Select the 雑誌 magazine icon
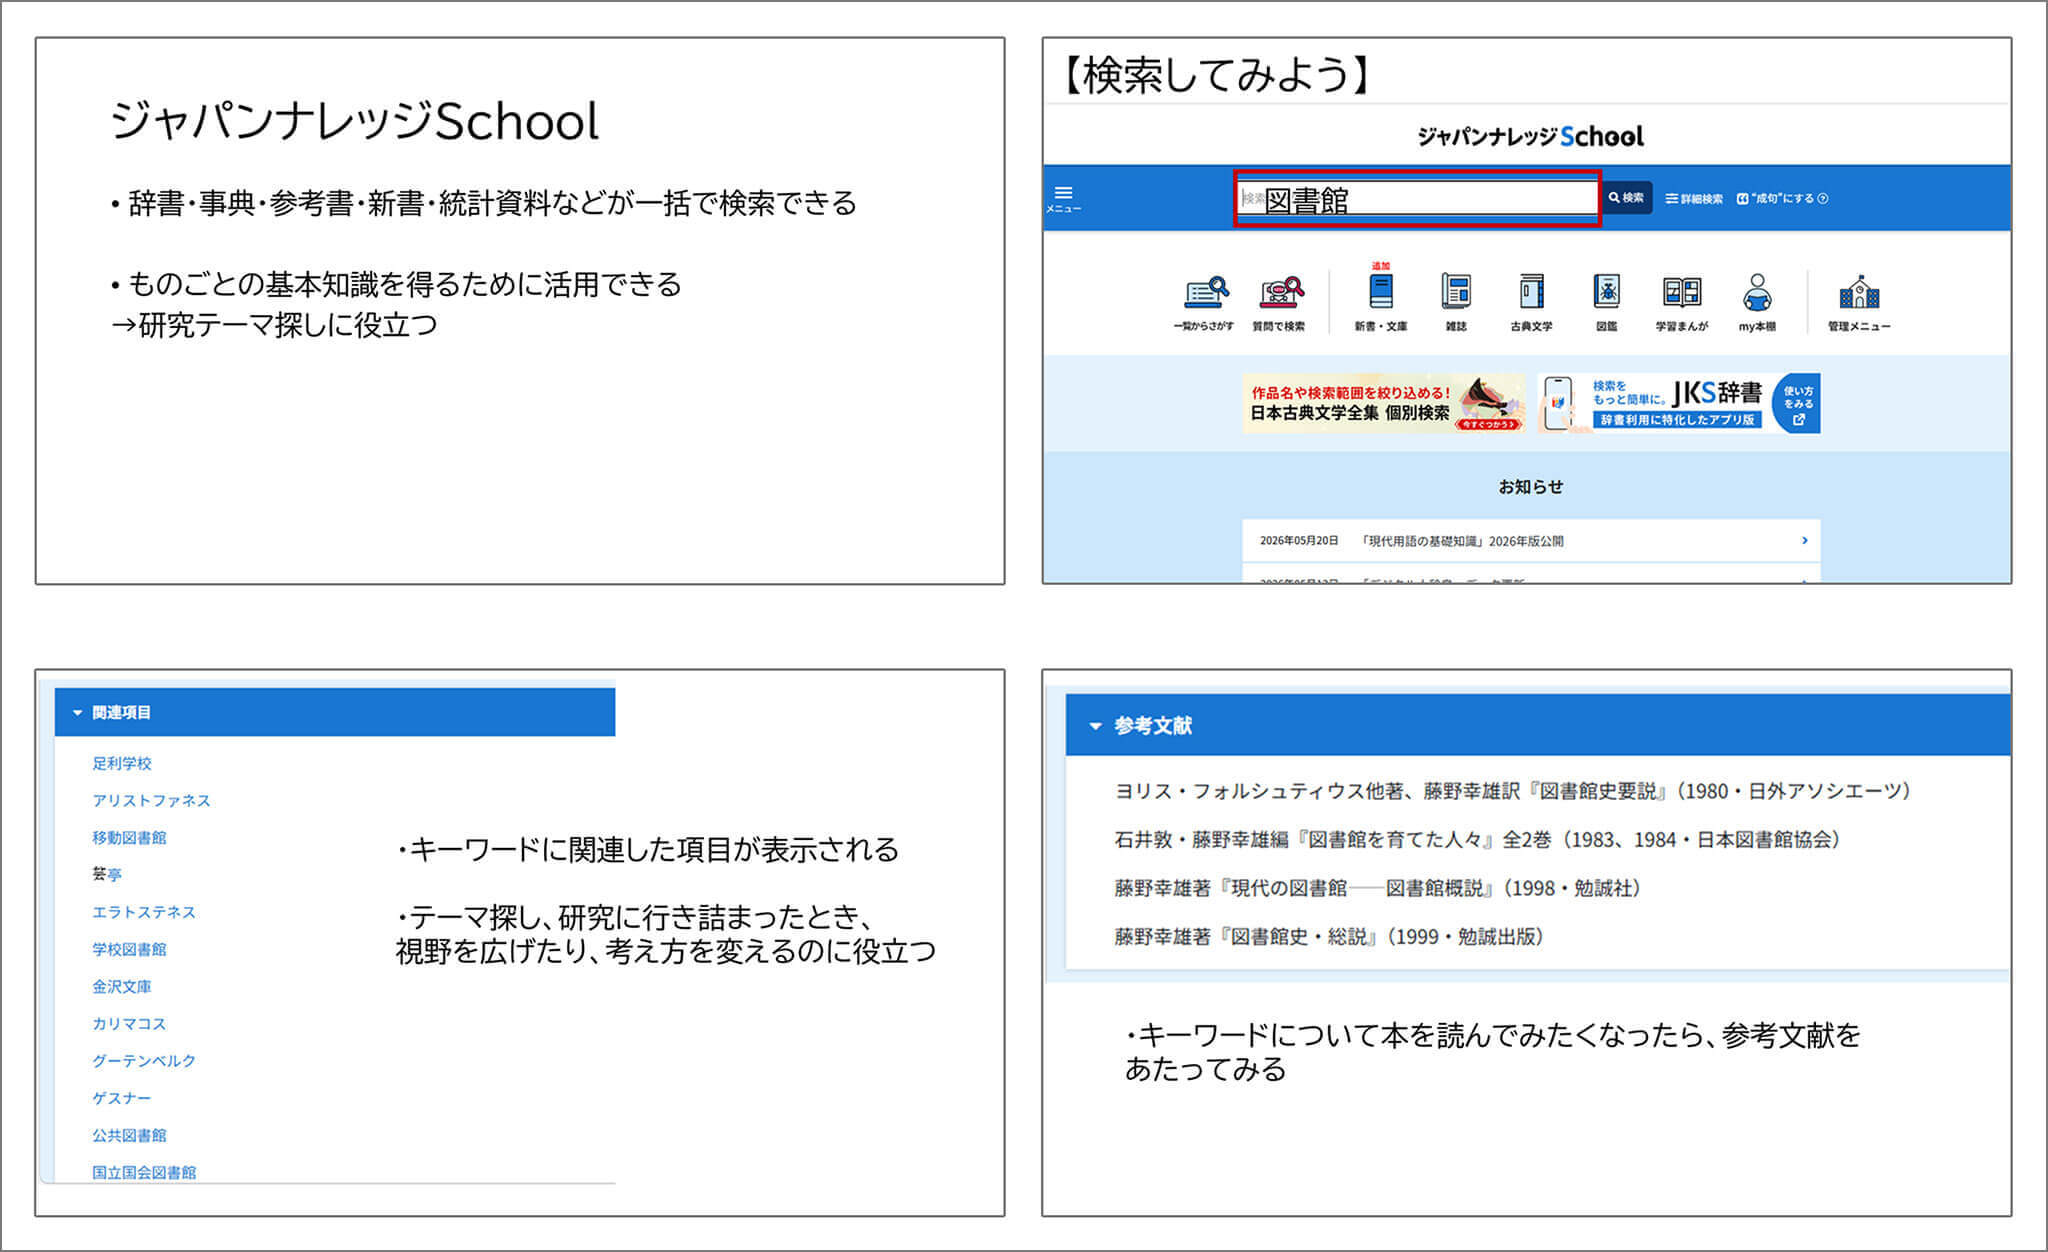This screenshot has width=2048, height=1252. (1456, 302)
